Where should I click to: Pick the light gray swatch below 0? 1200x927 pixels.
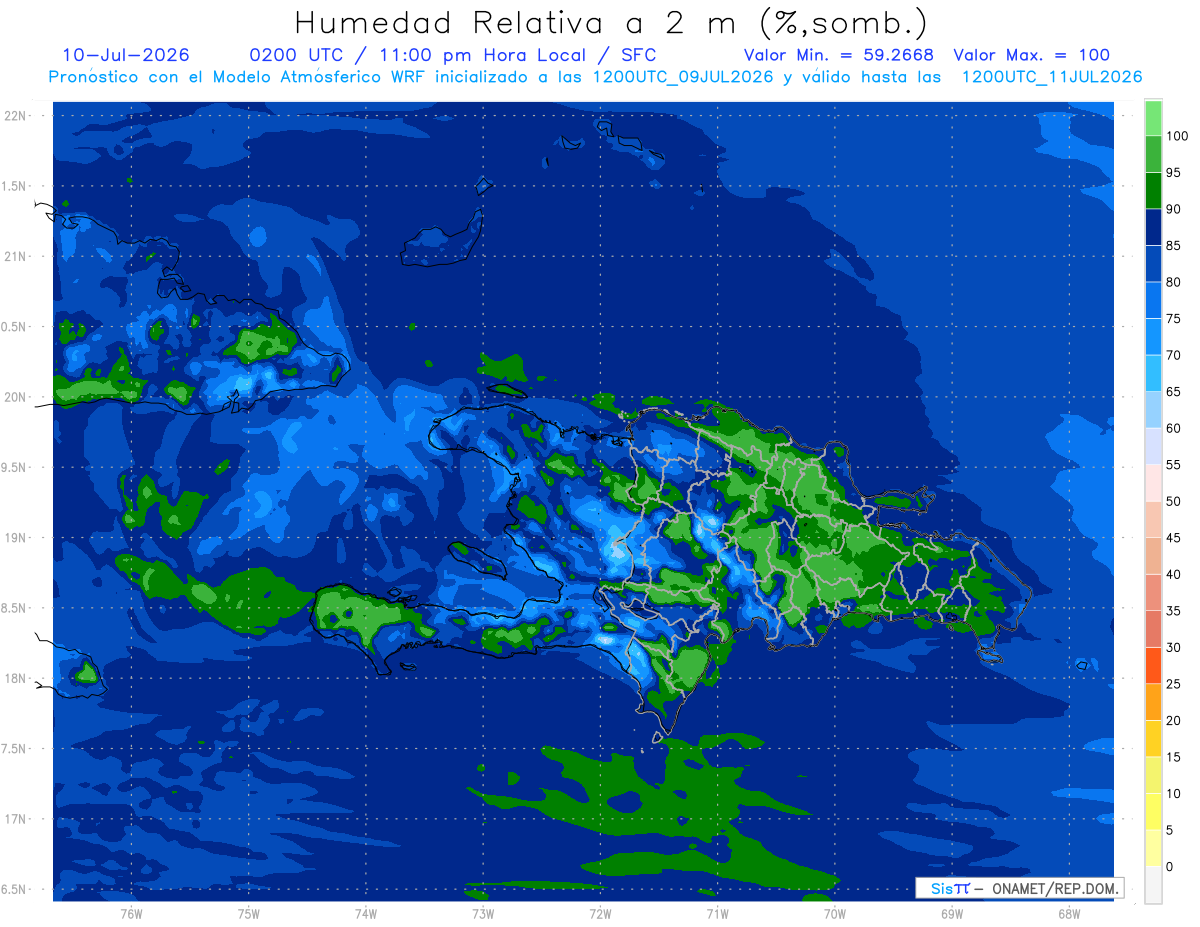[x=1153, y=884]
